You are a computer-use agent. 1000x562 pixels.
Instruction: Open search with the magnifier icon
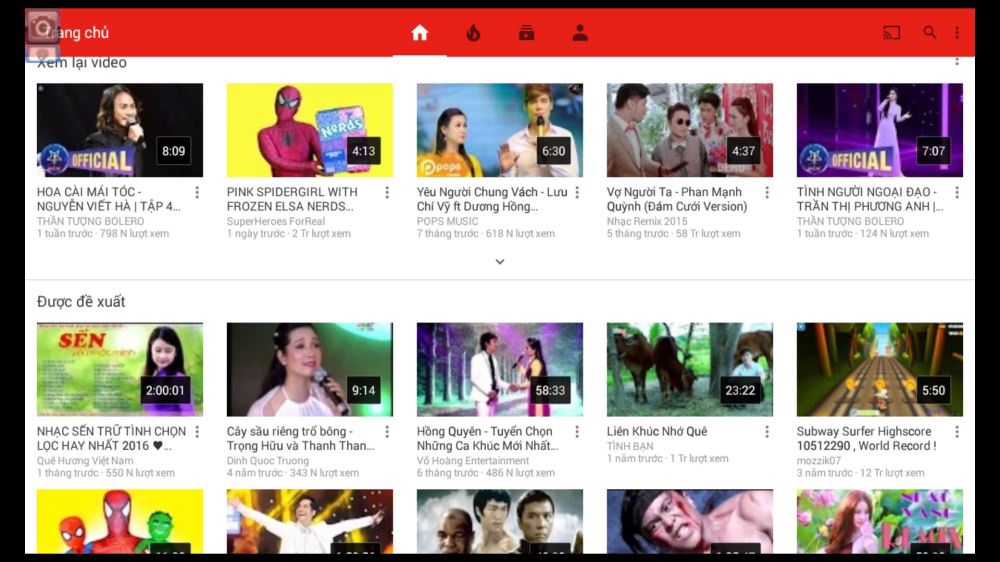pos(930,33)
